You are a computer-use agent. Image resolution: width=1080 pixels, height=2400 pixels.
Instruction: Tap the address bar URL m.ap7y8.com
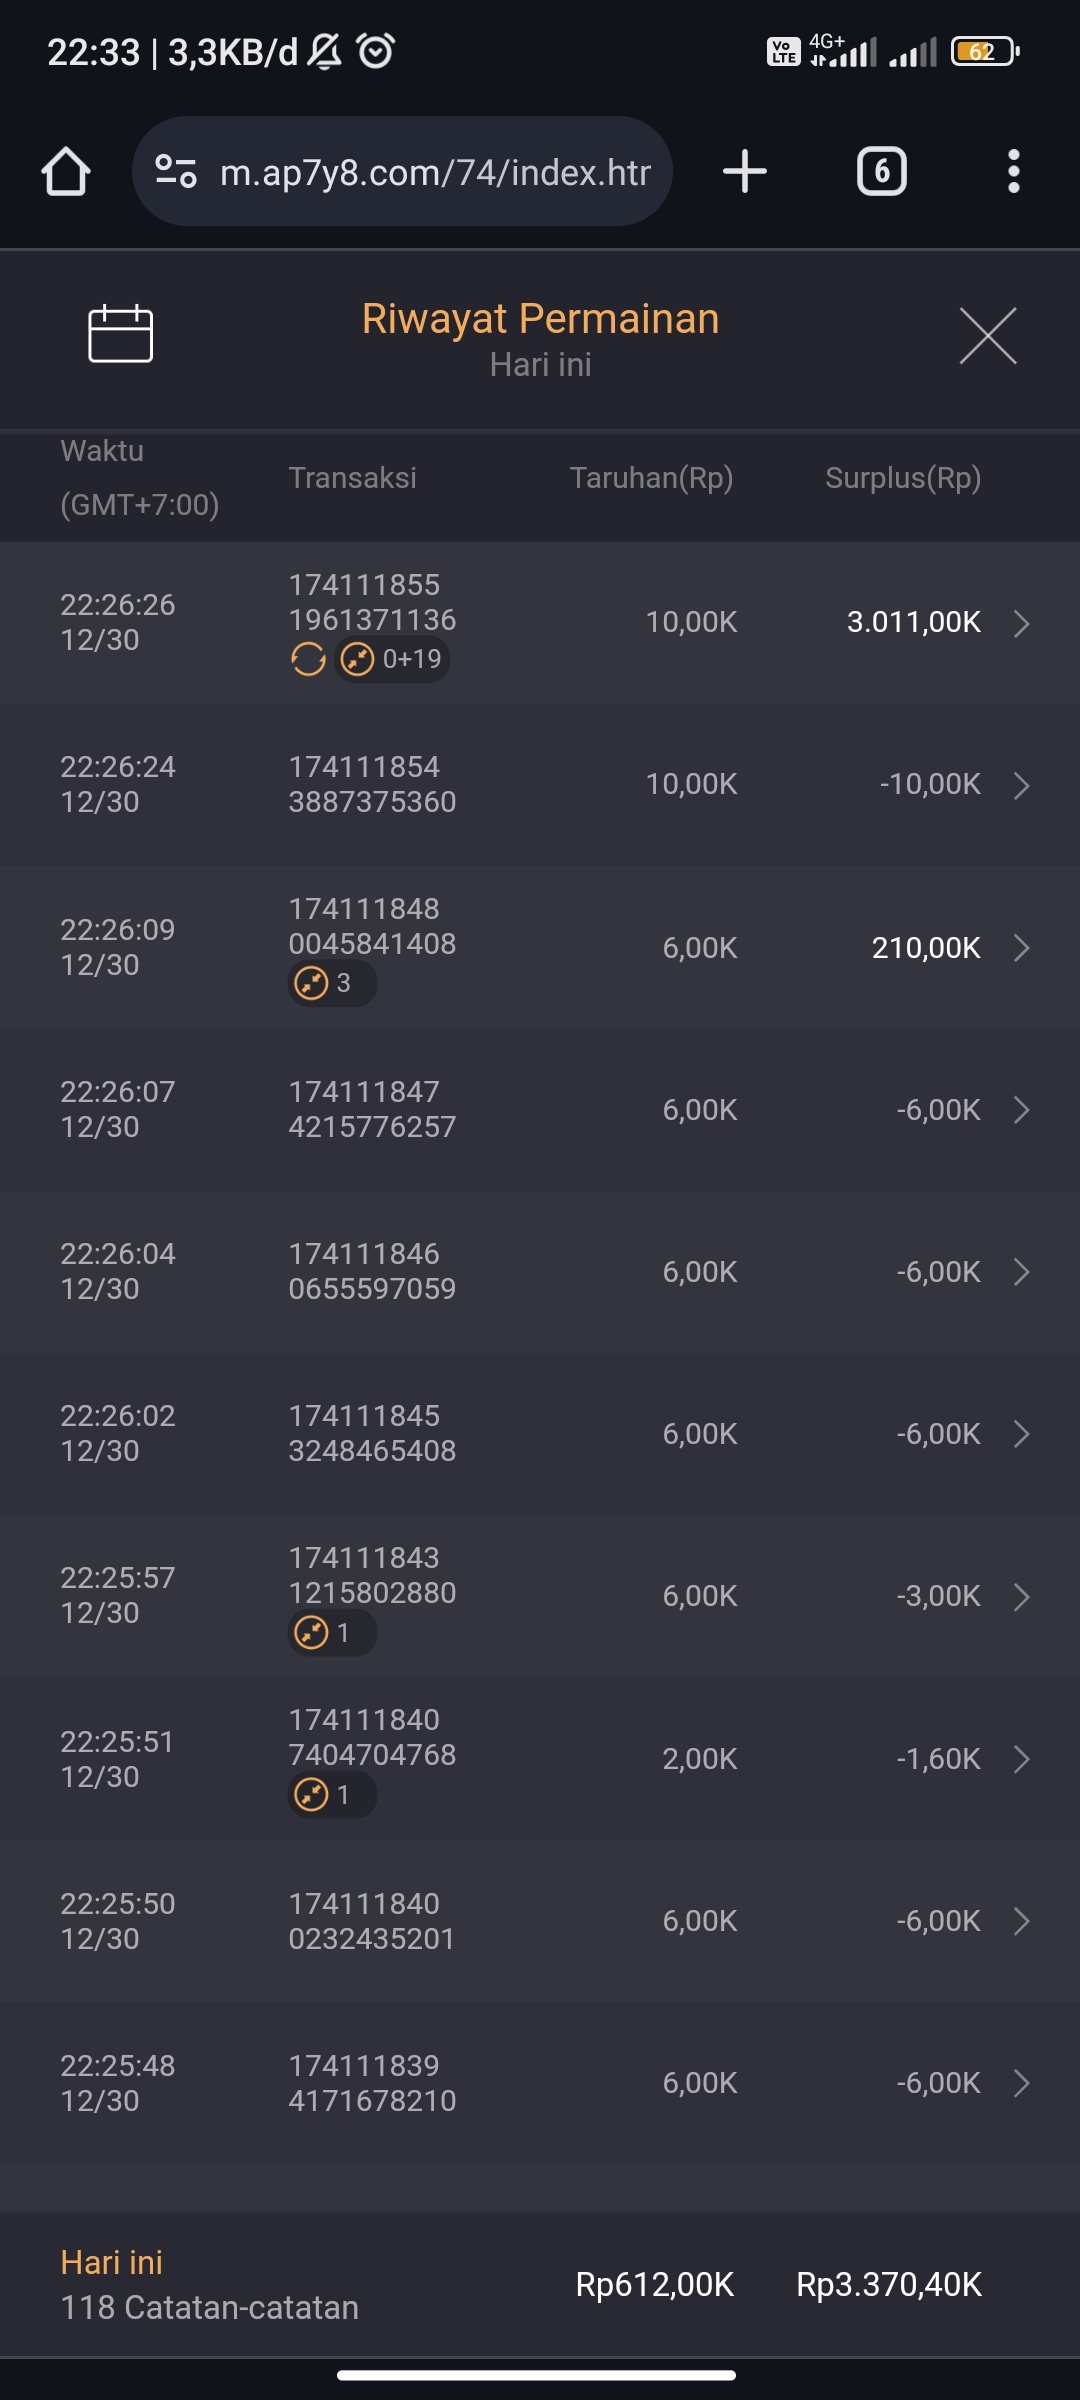point(435,172)
